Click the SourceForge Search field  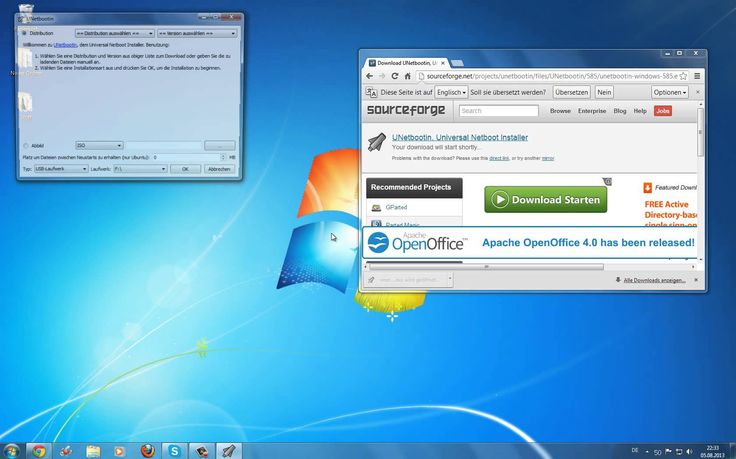(x=498, y=111)
